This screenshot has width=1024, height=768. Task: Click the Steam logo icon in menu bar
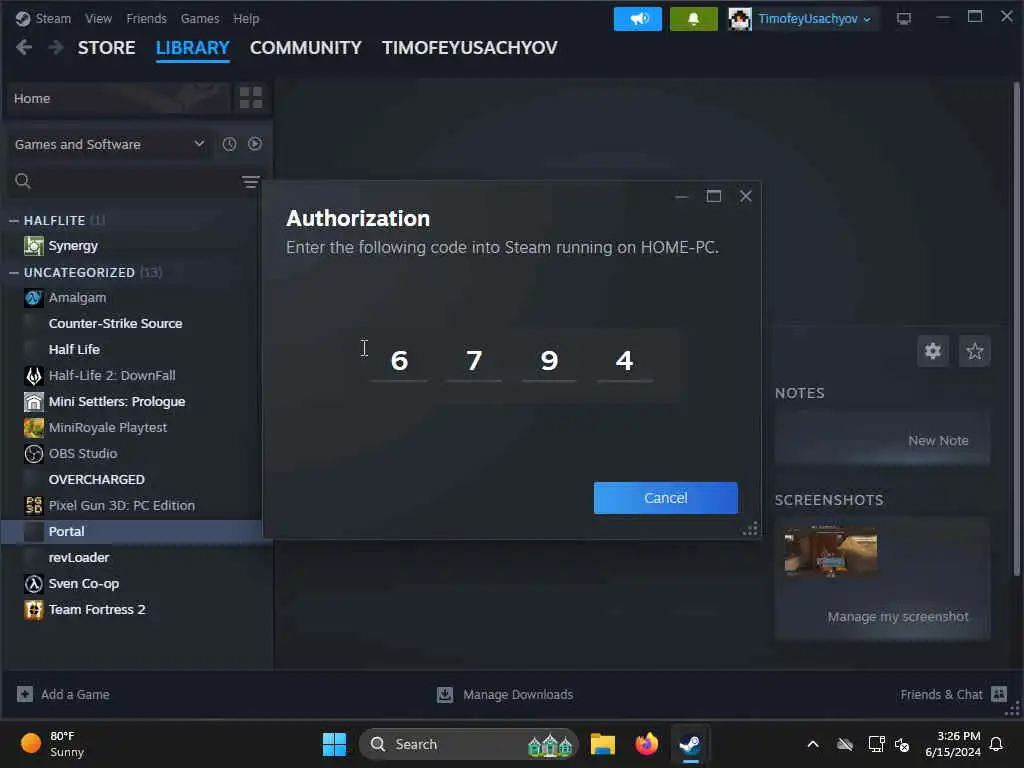tap(23, 18)
